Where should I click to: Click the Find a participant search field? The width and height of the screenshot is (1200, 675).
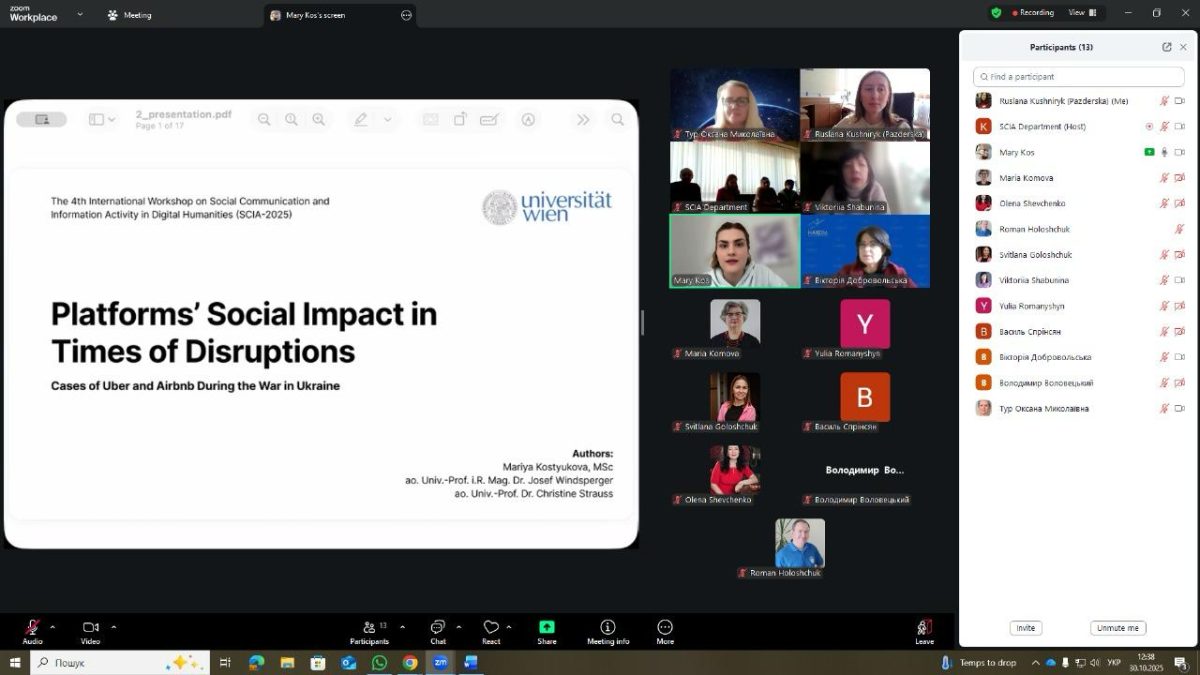pos(1078,77)
